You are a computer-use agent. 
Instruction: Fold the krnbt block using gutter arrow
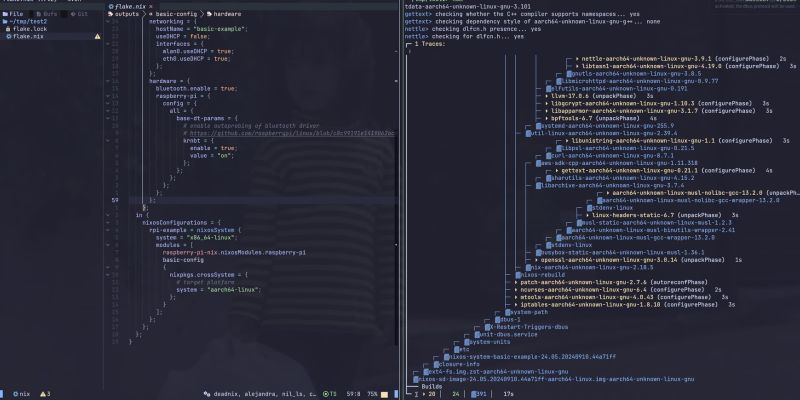pyautogui.click(x=108, y=140)
